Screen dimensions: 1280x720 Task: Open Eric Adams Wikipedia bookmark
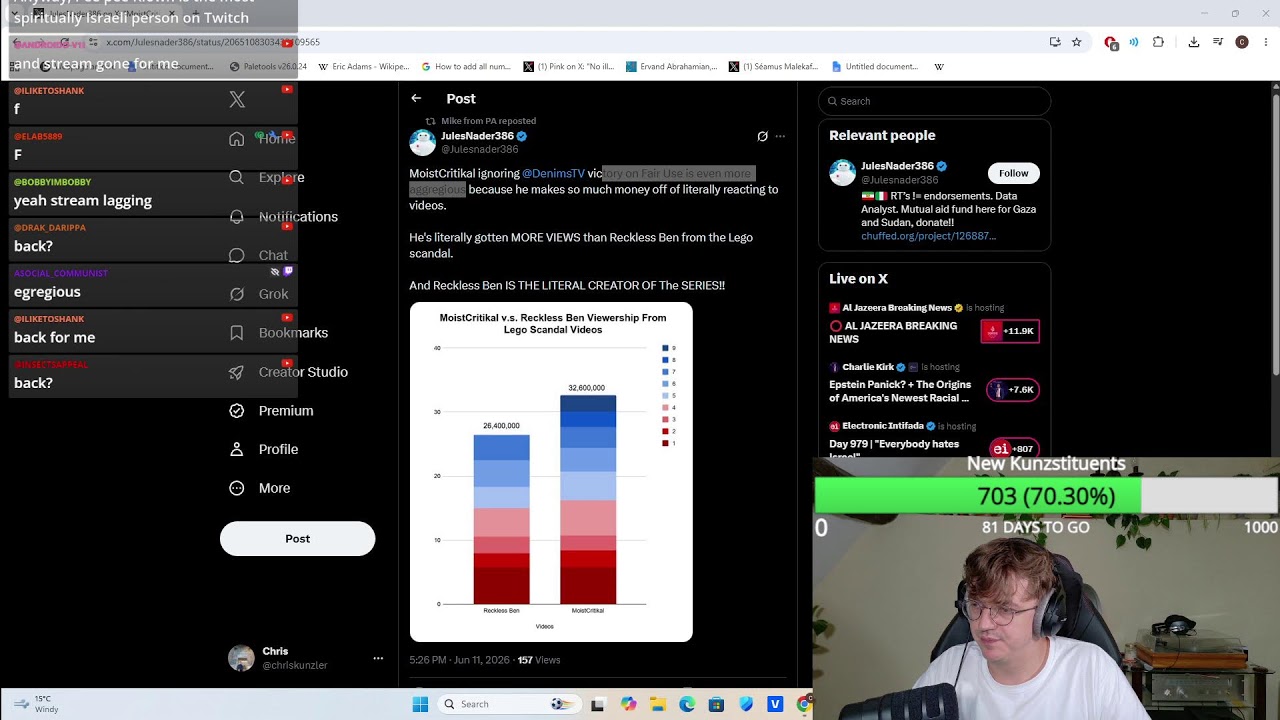click(364, 67)
